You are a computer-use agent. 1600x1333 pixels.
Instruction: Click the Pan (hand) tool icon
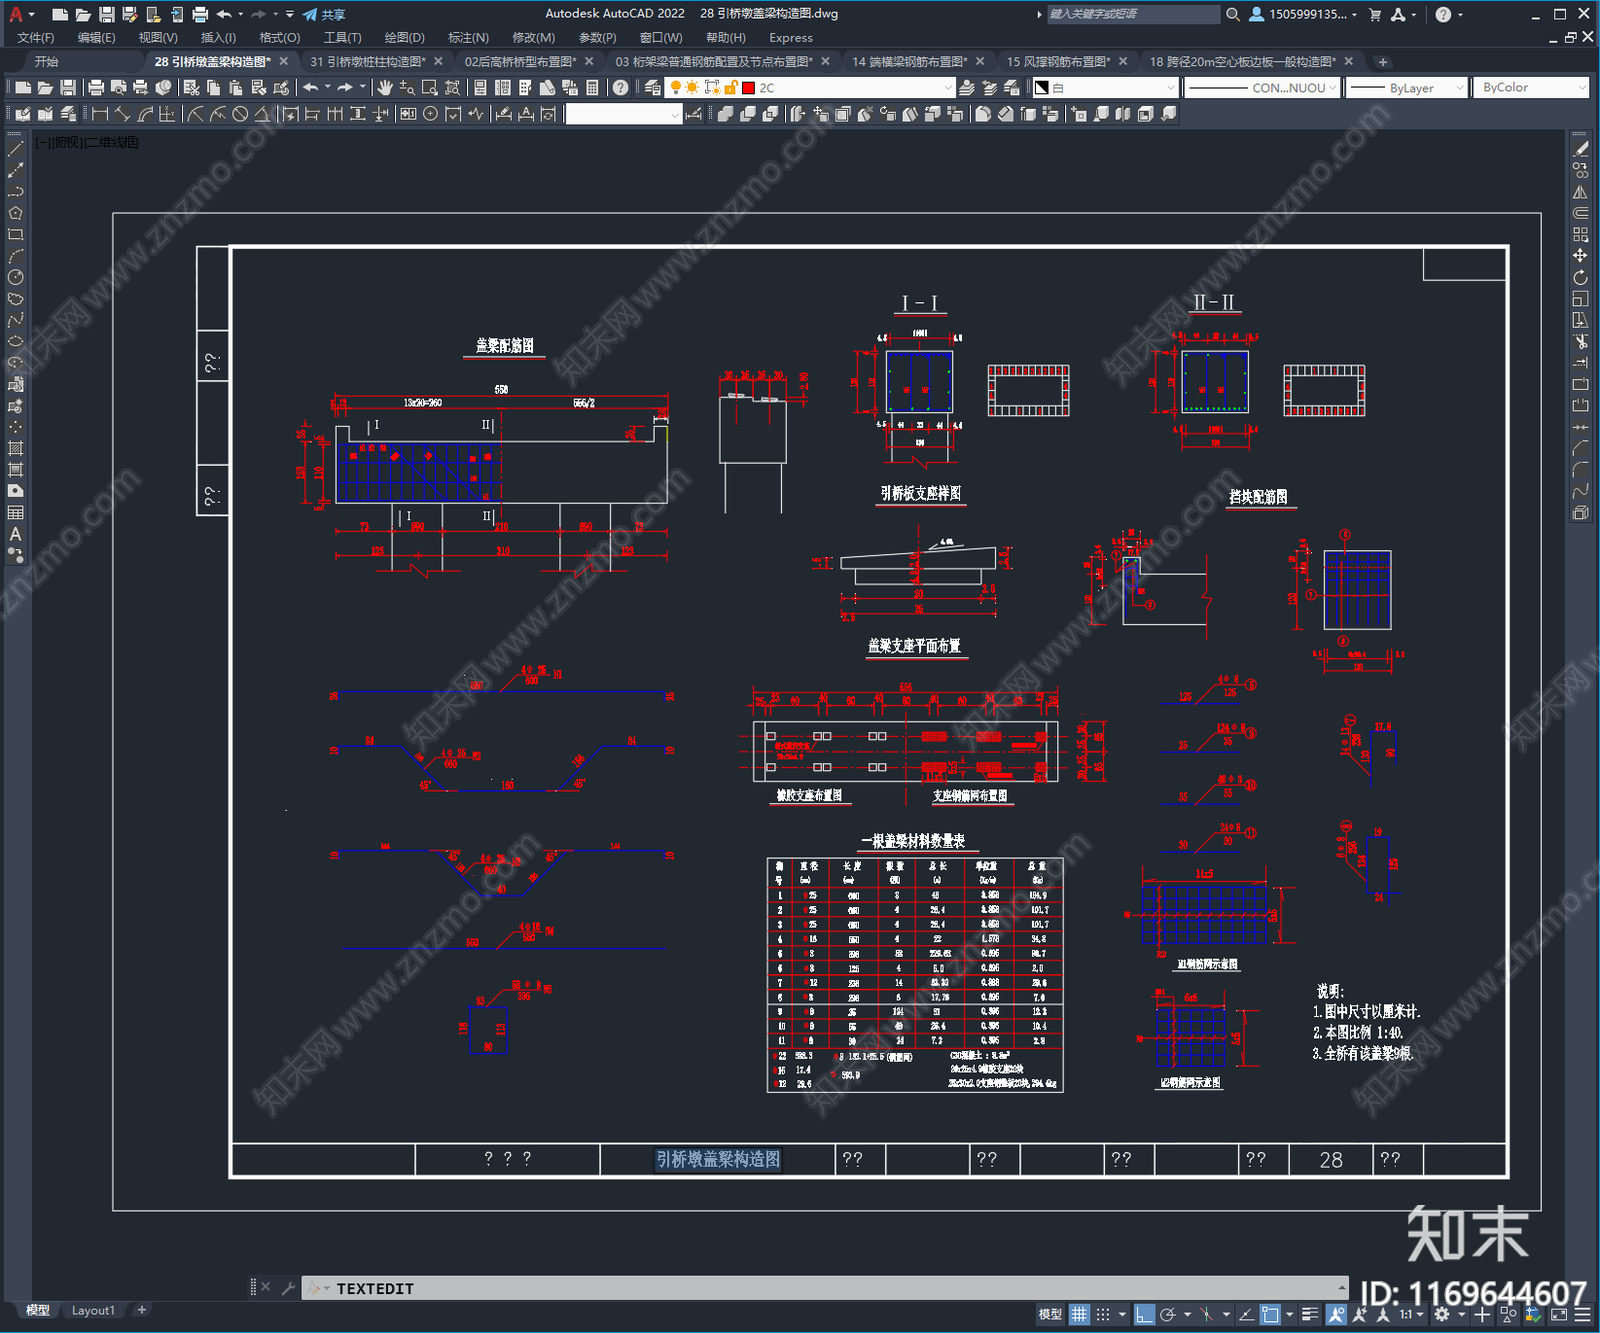point(385,88)
